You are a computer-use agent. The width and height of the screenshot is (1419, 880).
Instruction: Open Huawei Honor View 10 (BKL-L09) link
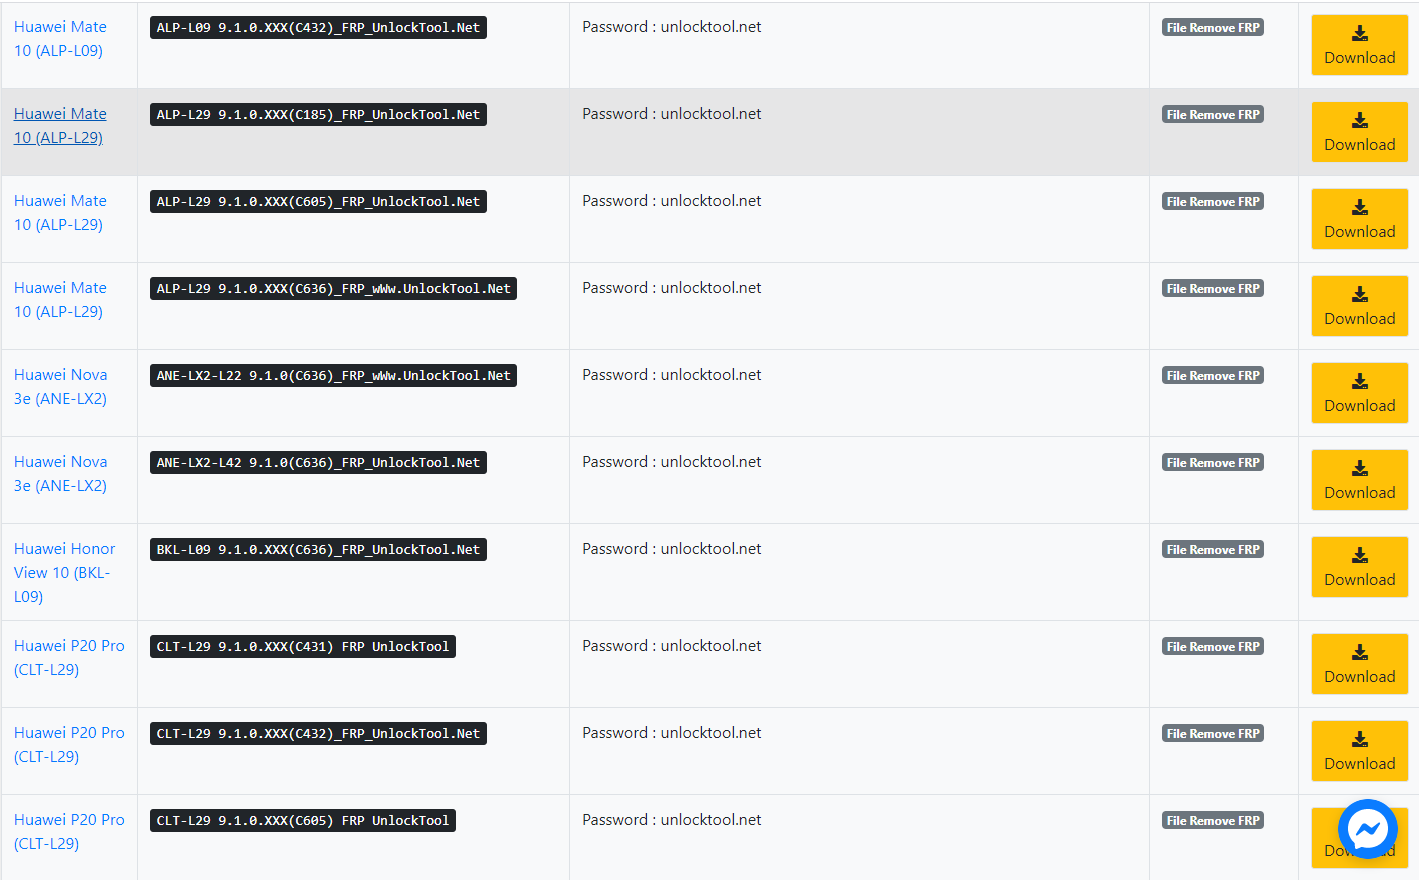64,573
